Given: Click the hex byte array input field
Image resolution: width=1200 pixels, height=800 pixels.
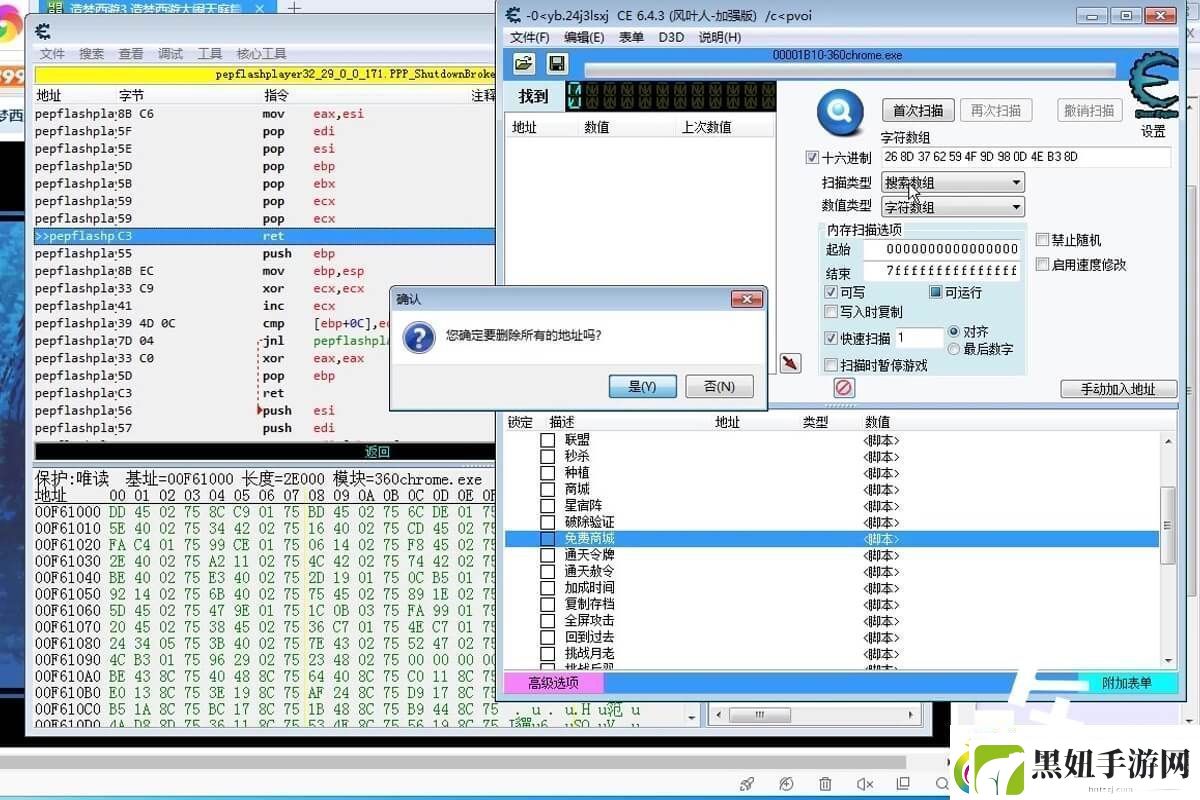Looking at the screenshot, I should (x=1025, y=157).
